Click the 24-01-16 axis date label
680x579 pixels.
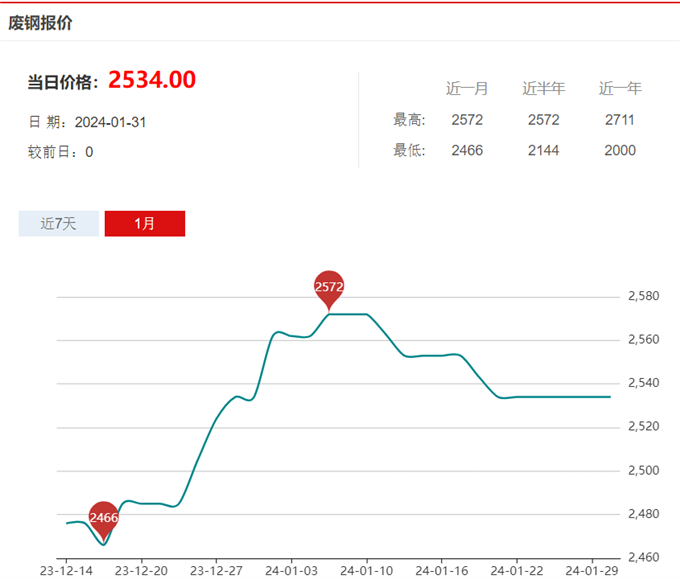coord(441,571)
